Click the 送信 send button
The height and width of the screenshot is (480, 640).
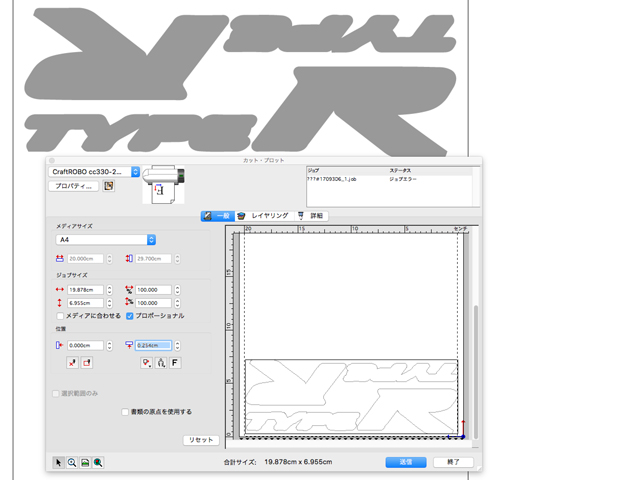pos(406,462)
